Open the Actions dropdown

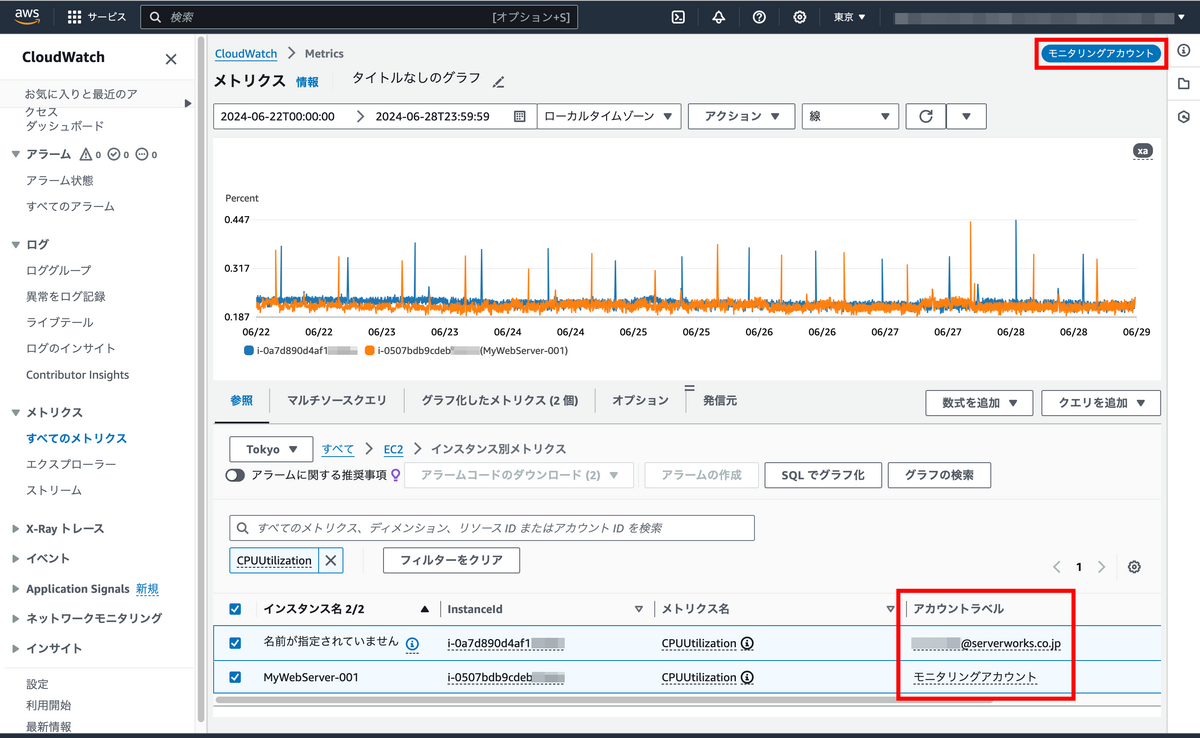(742, 116)
